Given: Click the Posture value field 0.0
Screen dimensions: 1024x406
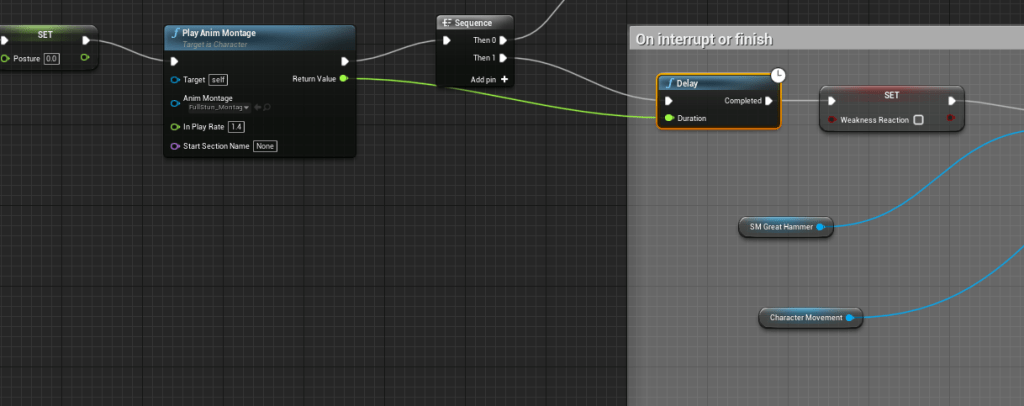Looking at the screenshot, I should click(x=52, y=59).
